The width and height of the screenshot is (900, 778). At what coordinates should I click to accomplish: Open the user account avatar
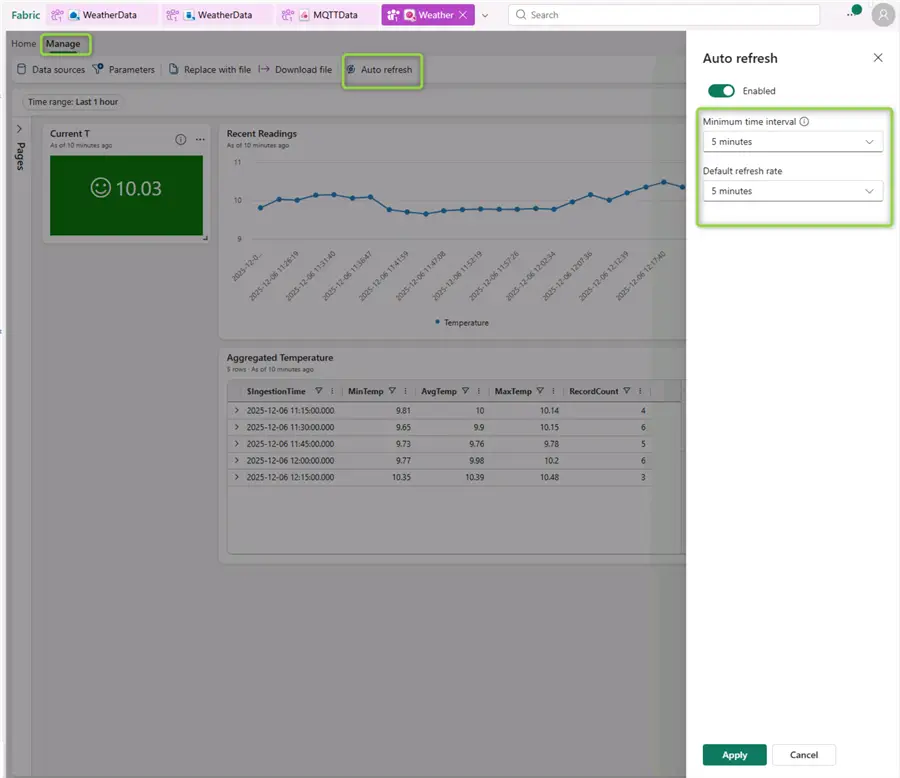[x=883, y=16]
